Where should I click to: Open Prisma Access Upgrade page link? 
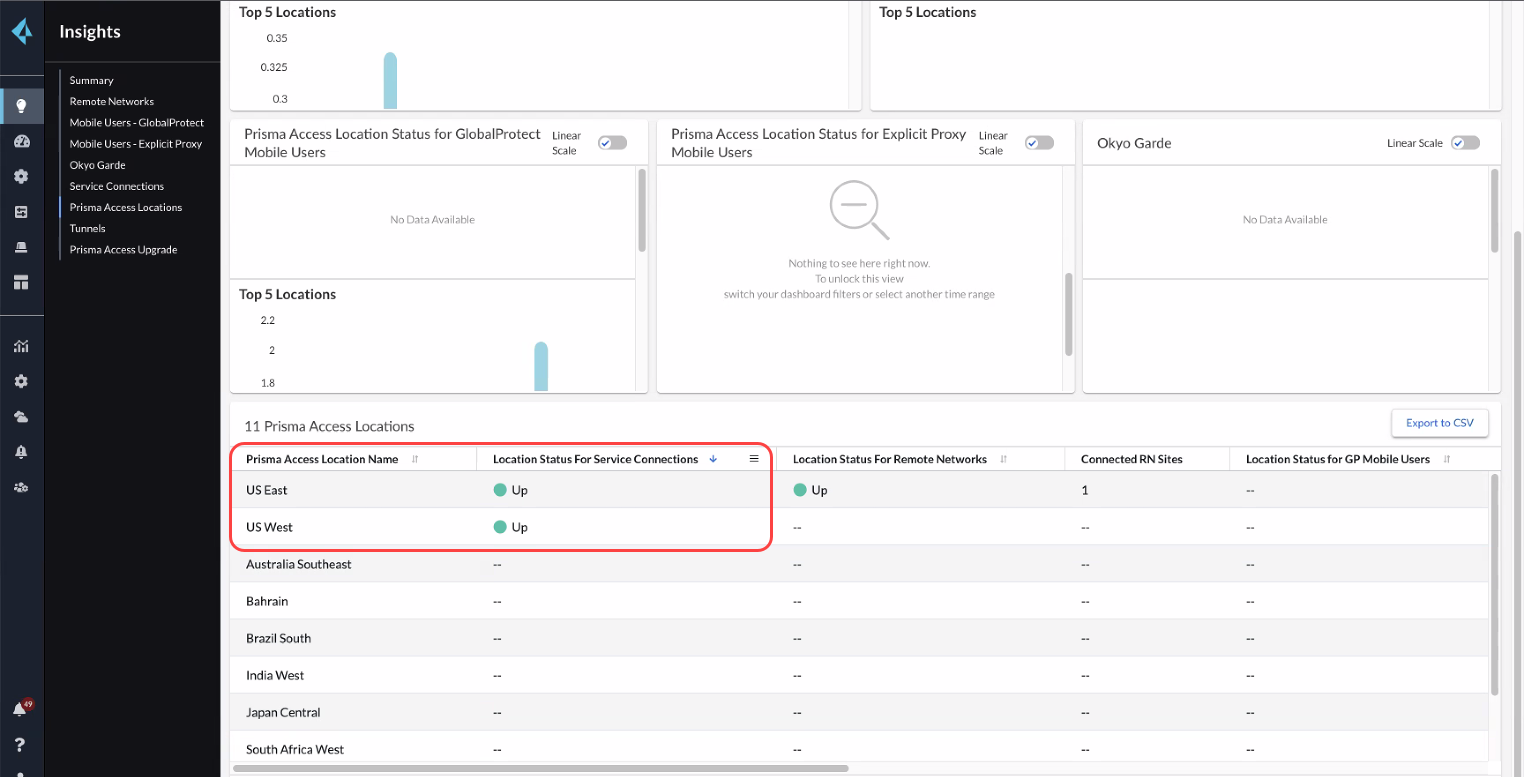(123, 249)
